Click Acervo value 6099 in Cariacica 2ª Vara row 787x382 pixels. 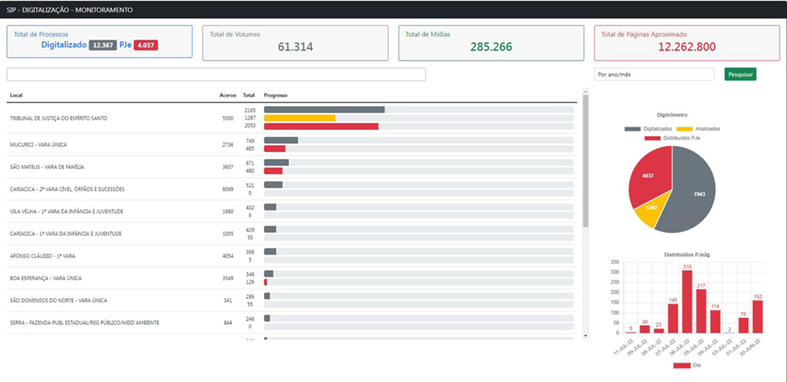click(228, 189)
